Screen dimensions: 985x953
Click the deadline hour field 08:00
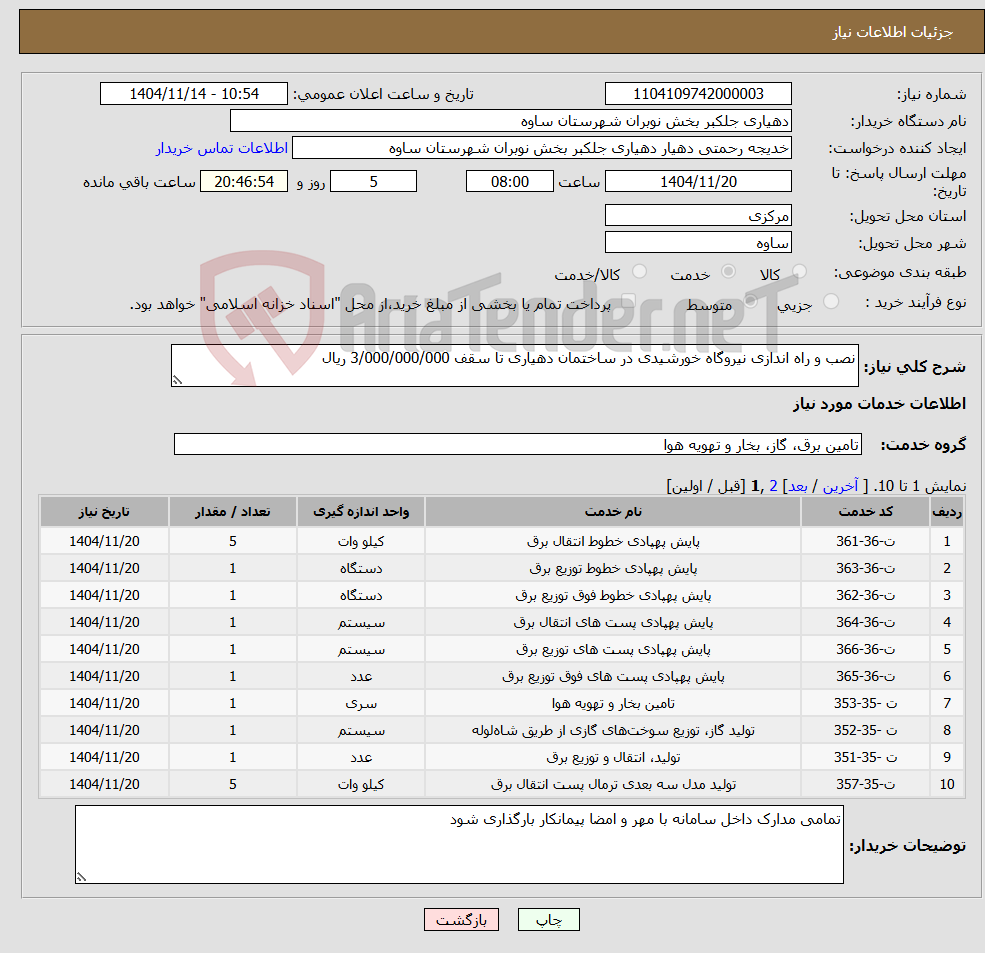(509, 182)
